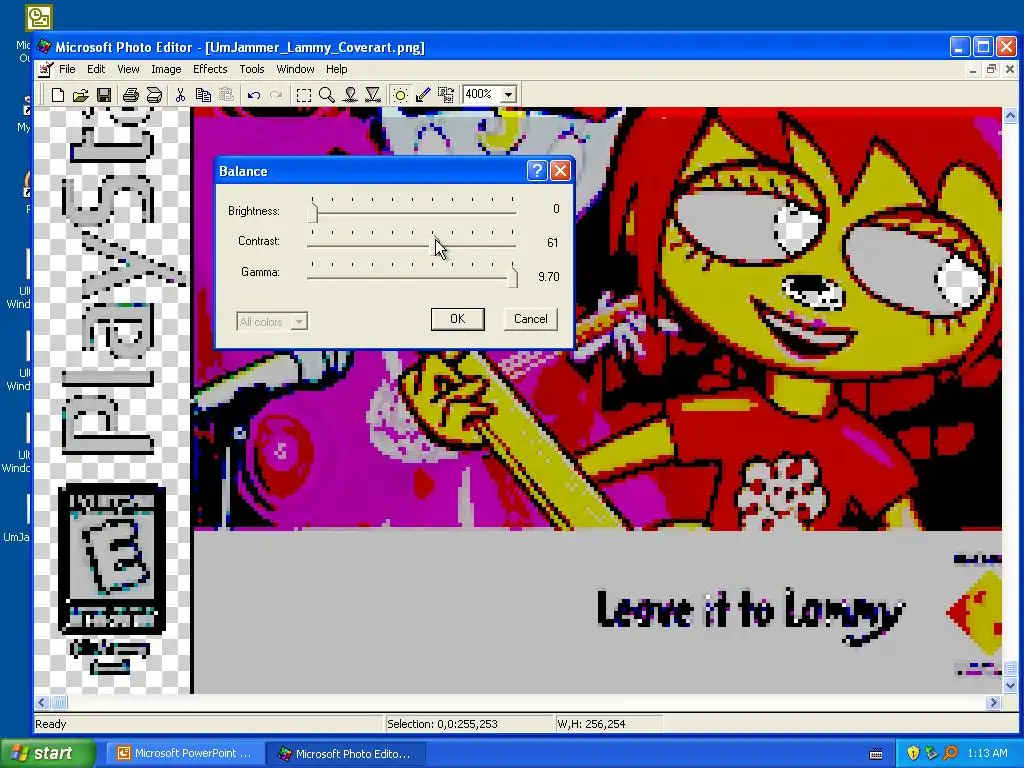This screenshot has width=1024, height=768.
Task: Click the Print icon
Action: pos(131,95)
